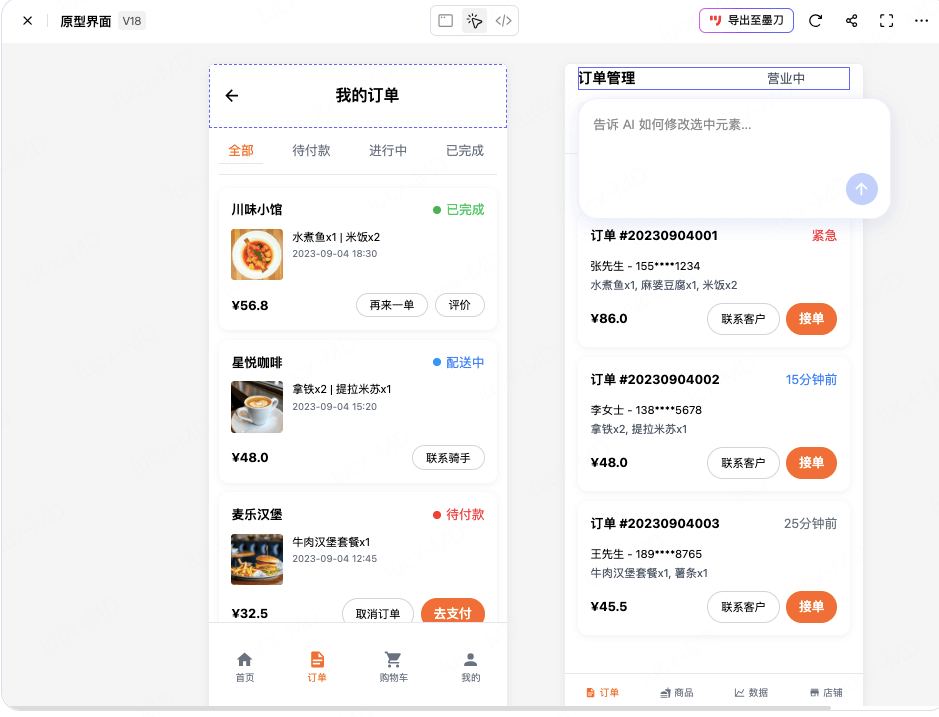Viewport: 939px width, 717px height.
Task: Click 去支付 on 麦乐汉堡 order
Action: [x=453, y=612]
